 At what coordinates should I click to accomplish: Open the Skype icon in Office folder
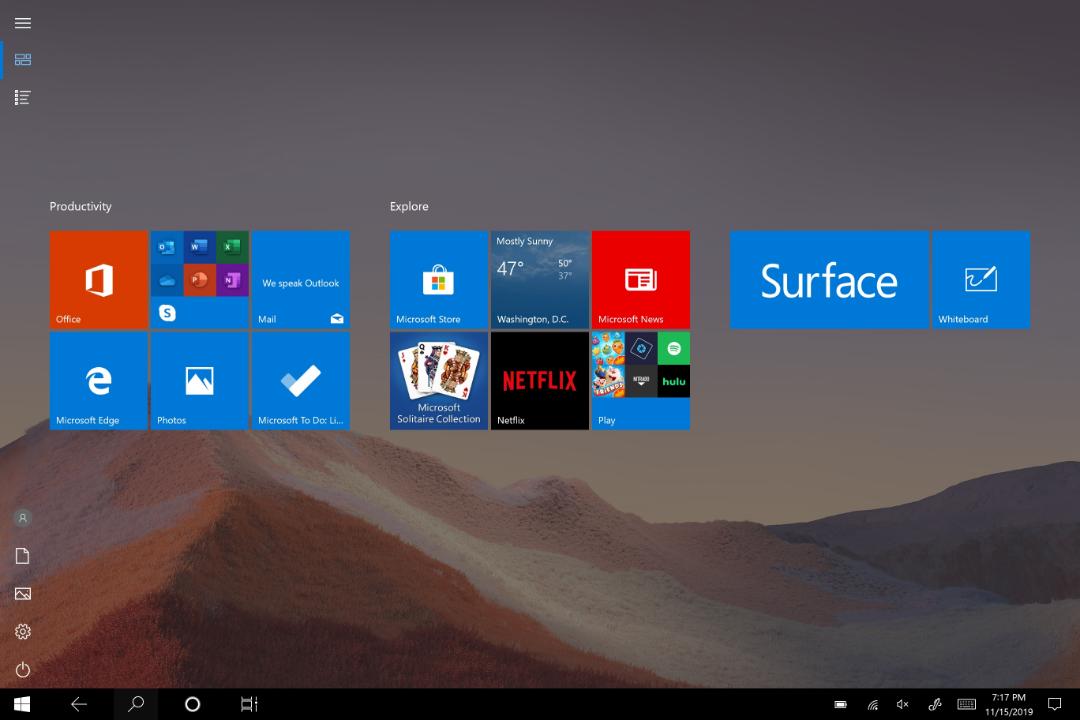pyautogui.click(x=167, y=313)
